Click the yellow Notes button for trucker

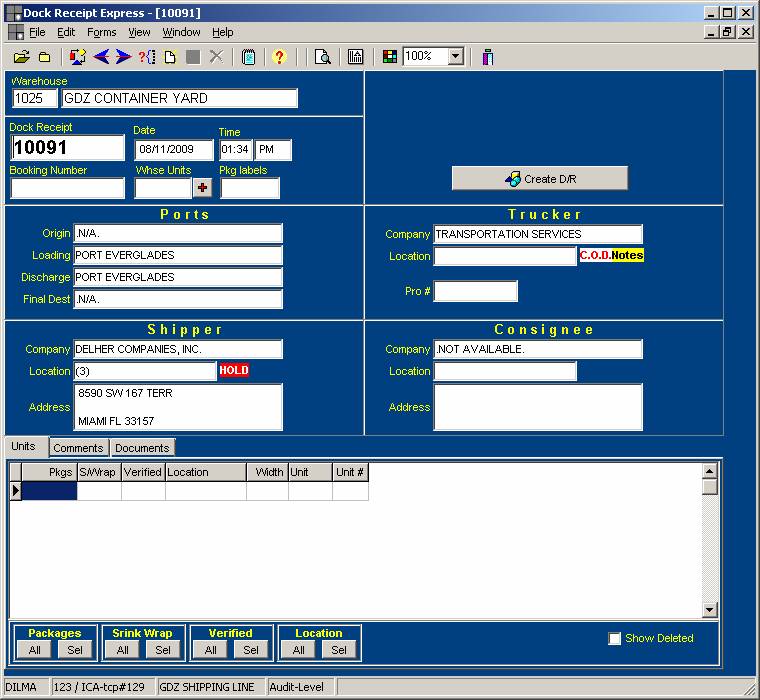(628, 256)
